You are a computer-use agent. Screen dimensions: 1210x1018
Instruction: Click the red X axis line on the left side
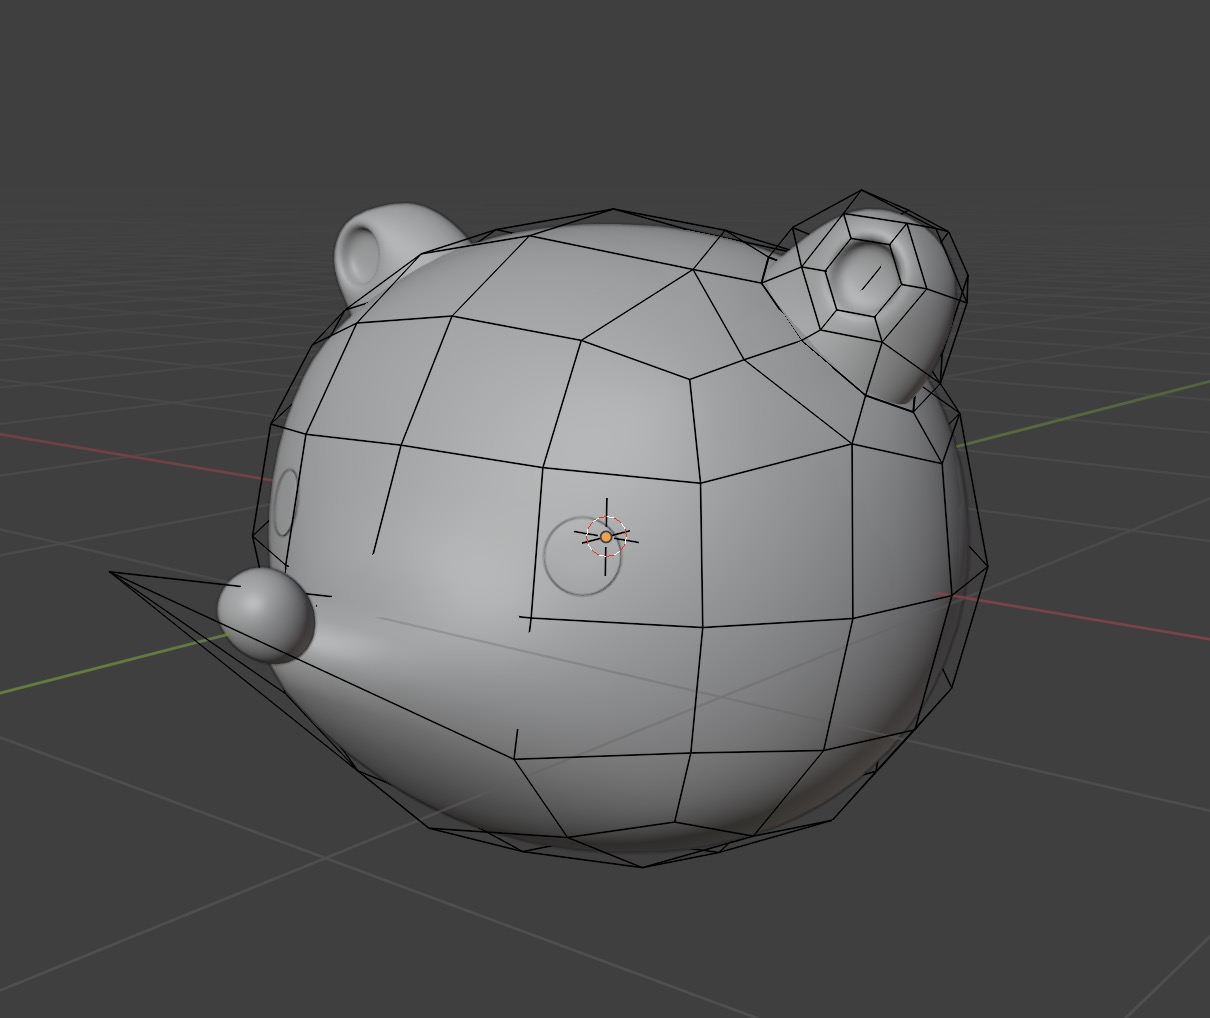[120, 449]
